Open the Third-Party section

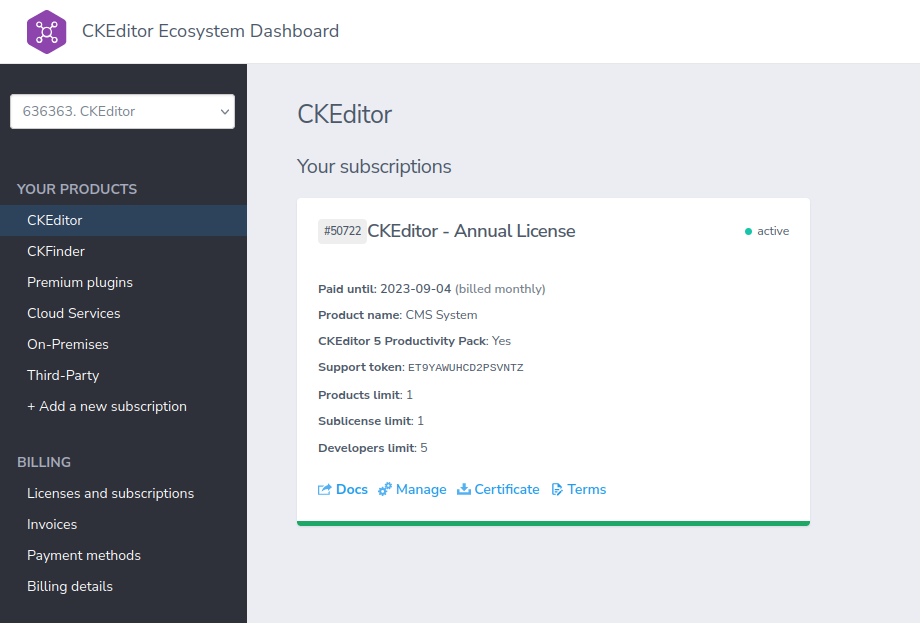[x=63, y=375]
